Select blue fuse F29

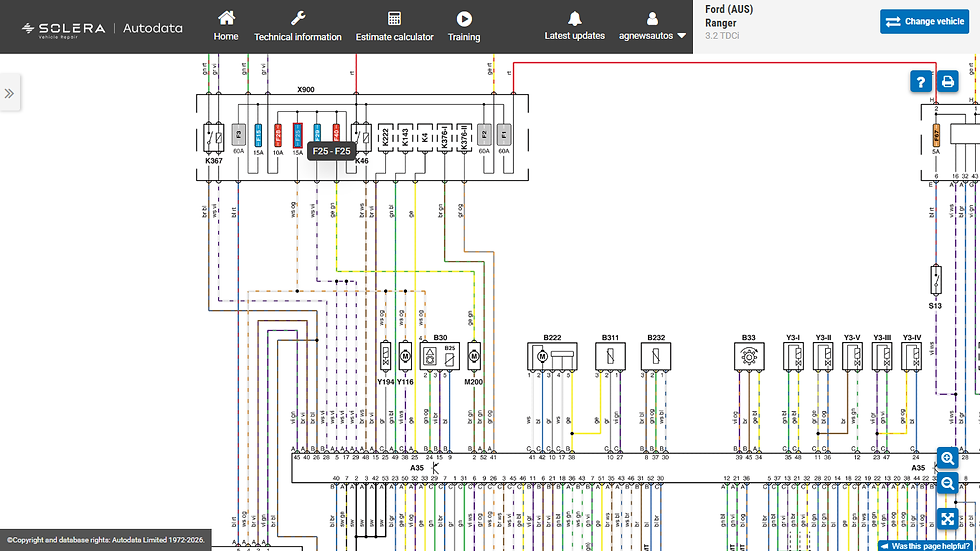pyautogui.click(x=317, y=134)
